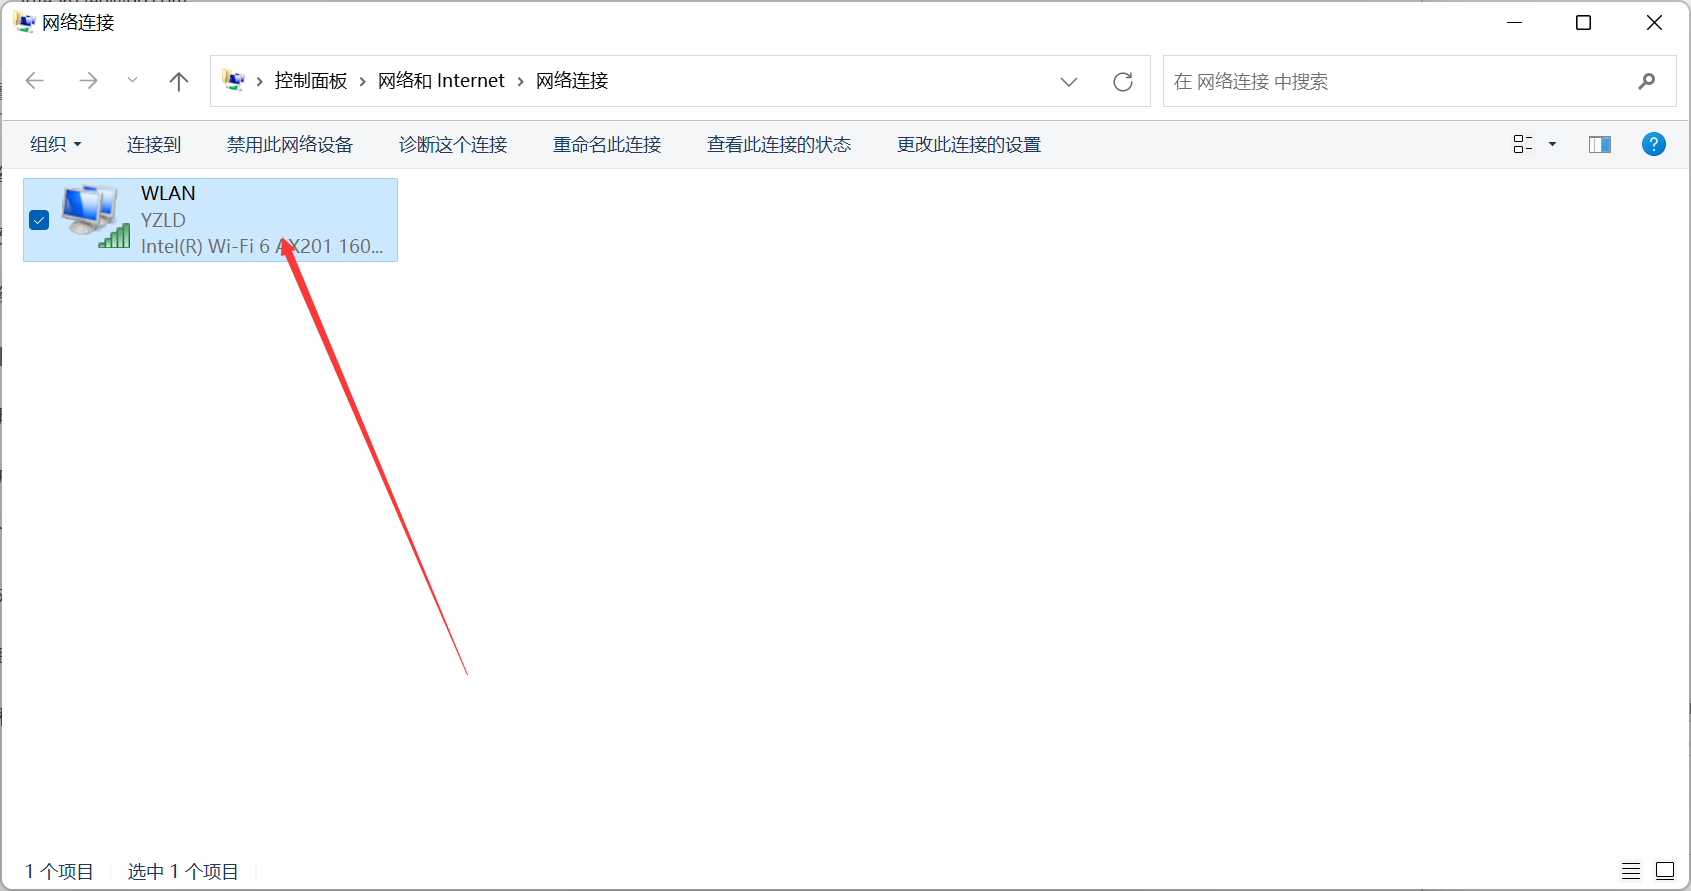
Task: Click the forward navigation arrow
Action: tap(88, 81)
